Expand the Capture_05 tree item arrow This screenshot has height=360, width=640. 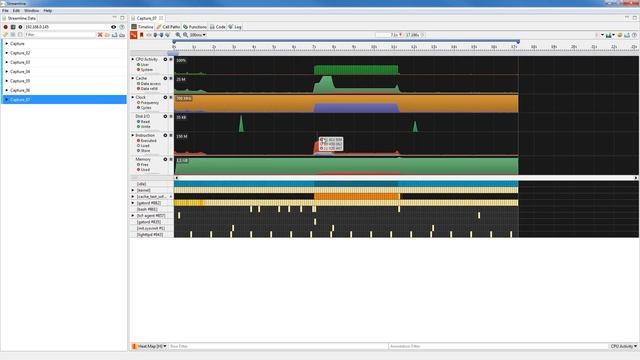[7, 81]
